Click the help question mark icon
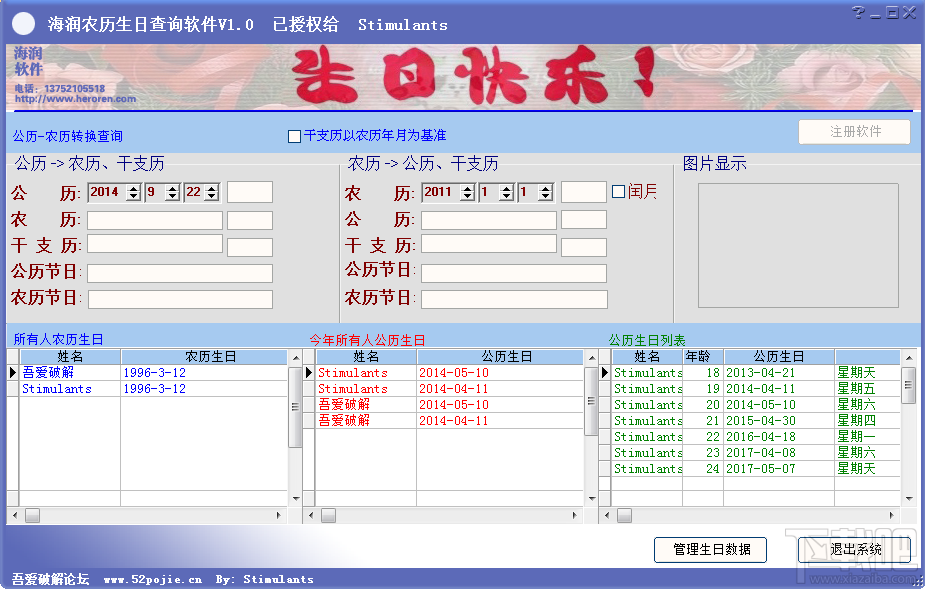The height and width of the screenshot is (589, 925). pyautogui.click(x=858, y=12)
